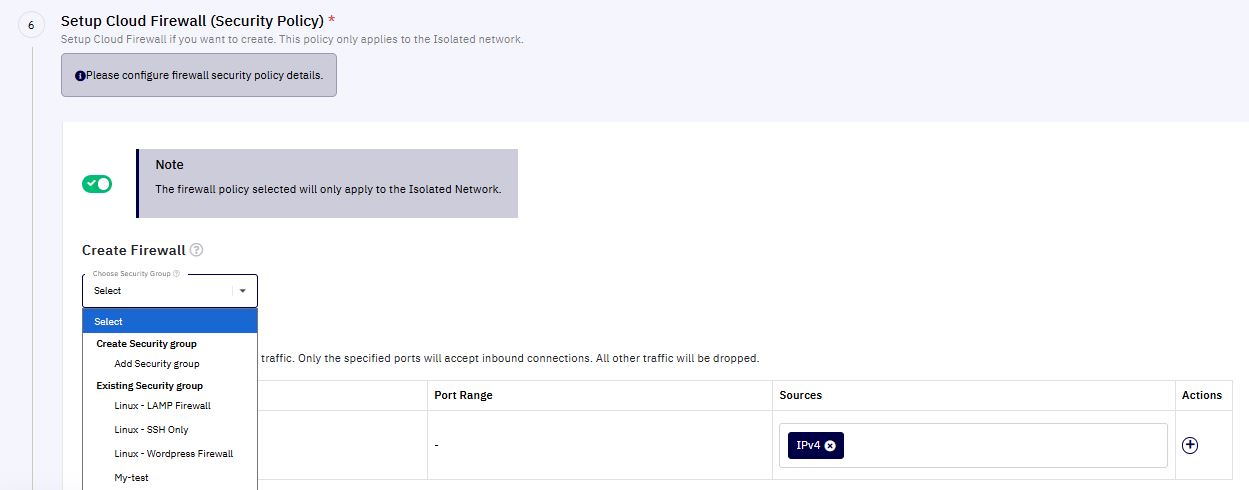The image size is (1249, 490).
Task: Select Linux - SSH Only group
Action: pyautogui.click(x=152, y=430)
